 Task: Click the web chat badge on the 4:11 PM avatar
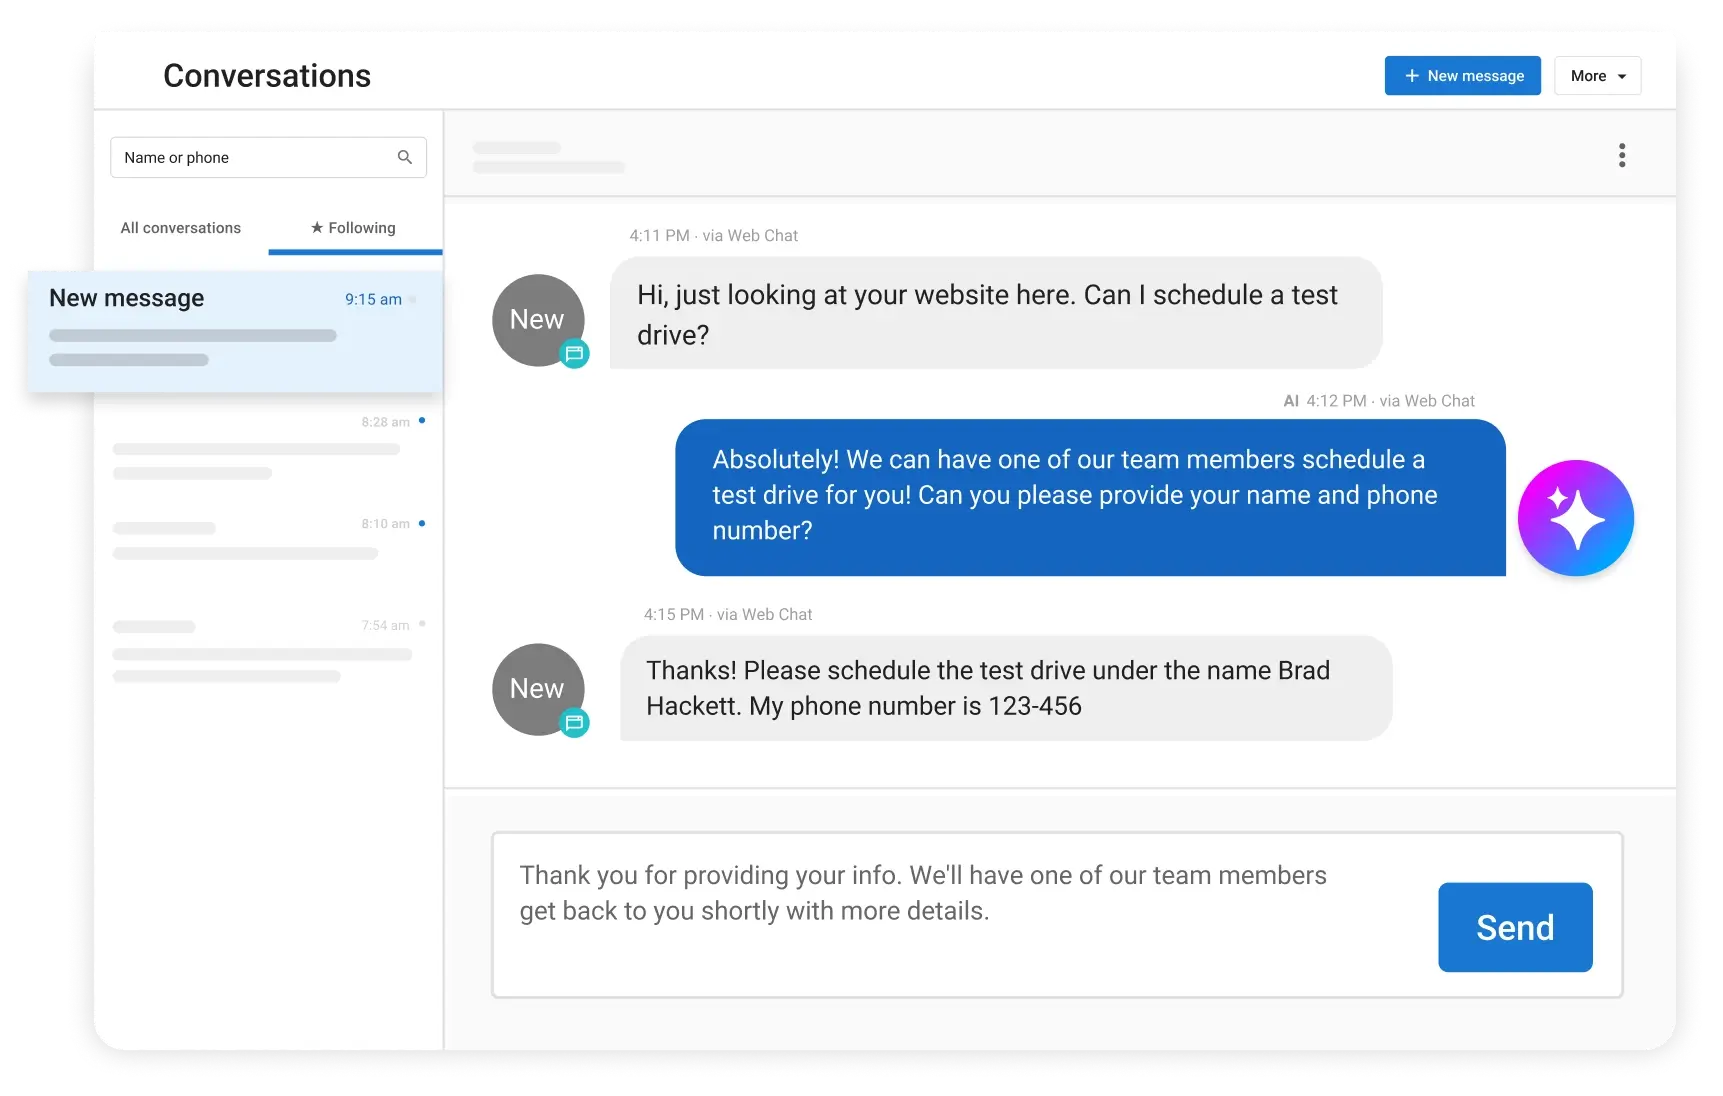tap(574, 354)
